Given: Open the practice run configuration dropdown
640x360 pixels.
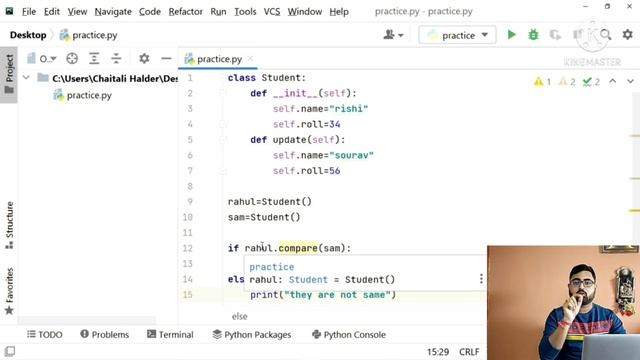Looking at the screenshot, I should (457, 35).
